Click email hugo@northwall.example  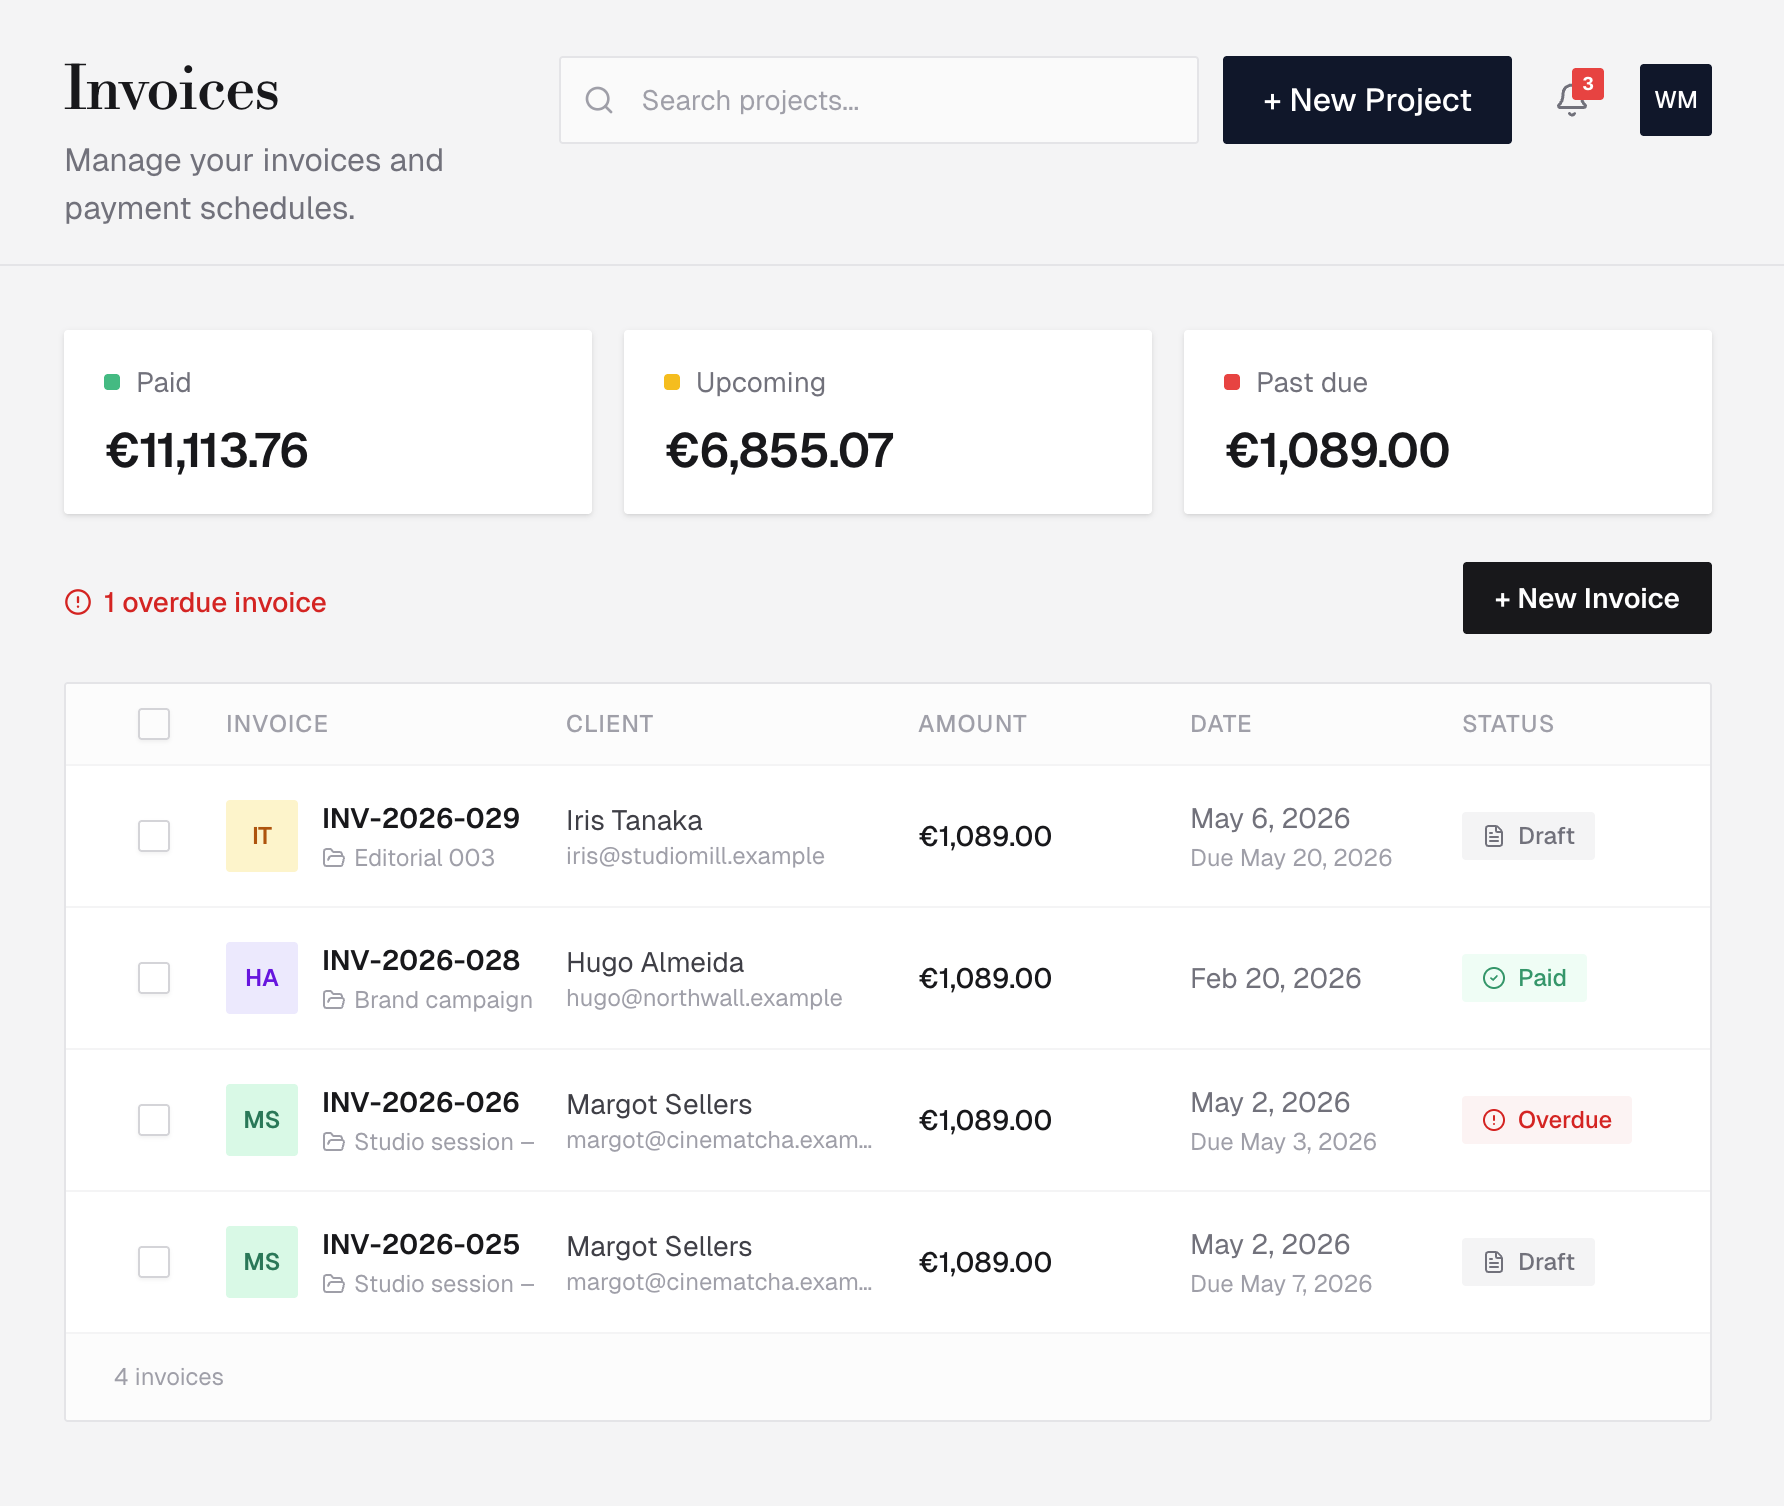click(x=704, y=998)
